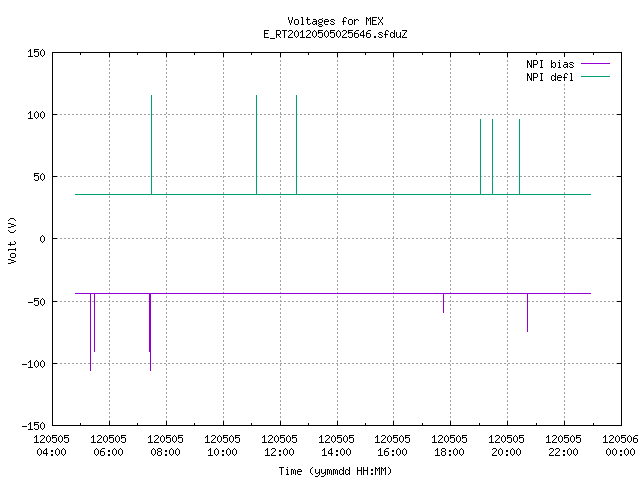Click the x-axis tick label 12:00
640x480 pixels.
(280, 452)
